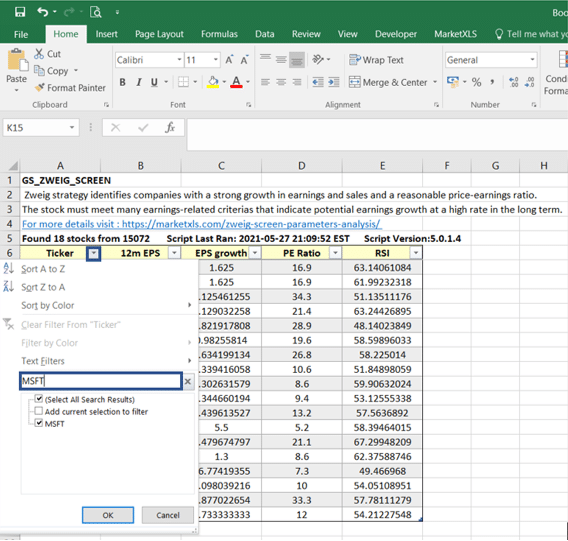
Task: Check Add current selection to filter
Action: 39,411
